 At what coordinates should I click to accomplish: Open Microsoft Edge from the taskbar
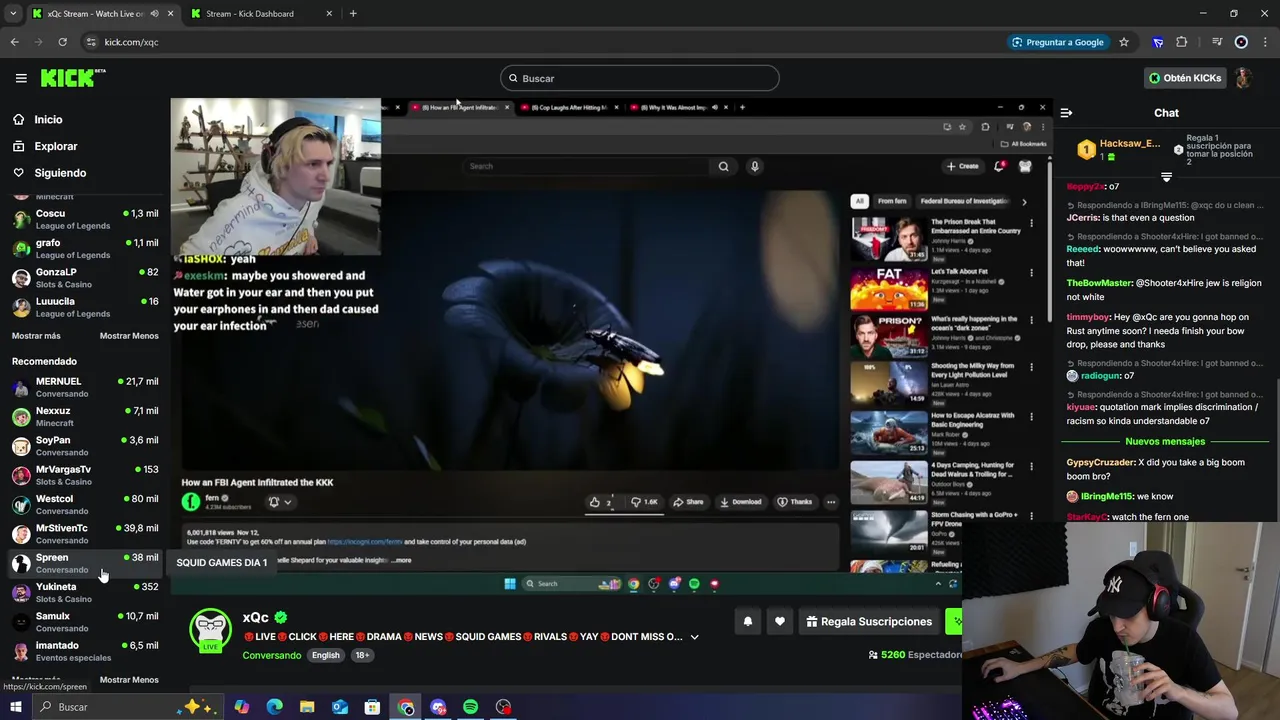click(274, 707)
